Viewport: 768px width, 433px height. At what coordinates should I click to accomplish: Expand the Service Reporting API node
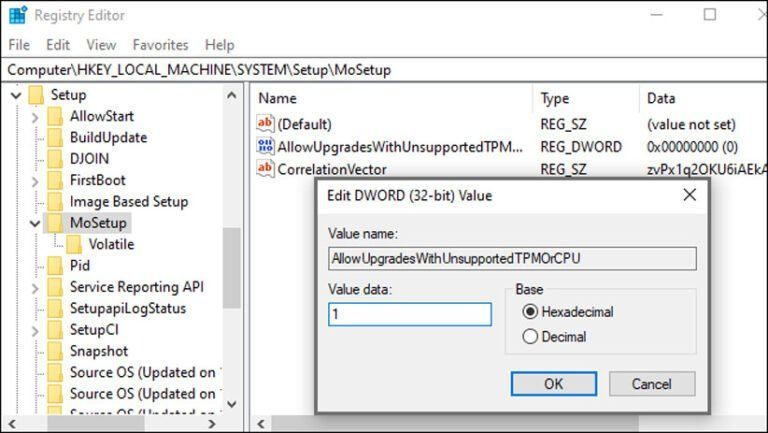pos(35,287)
